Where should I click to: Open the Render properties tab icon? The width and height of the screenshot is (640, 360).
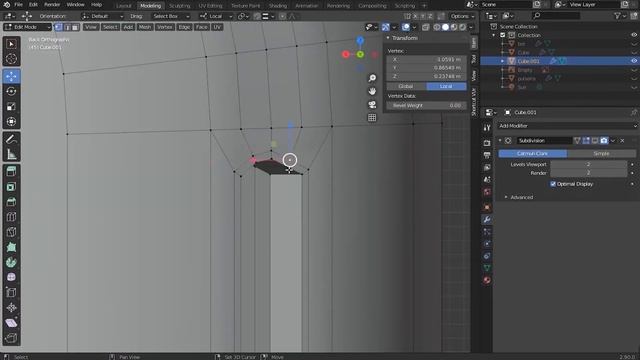click(x=487, y=143)
